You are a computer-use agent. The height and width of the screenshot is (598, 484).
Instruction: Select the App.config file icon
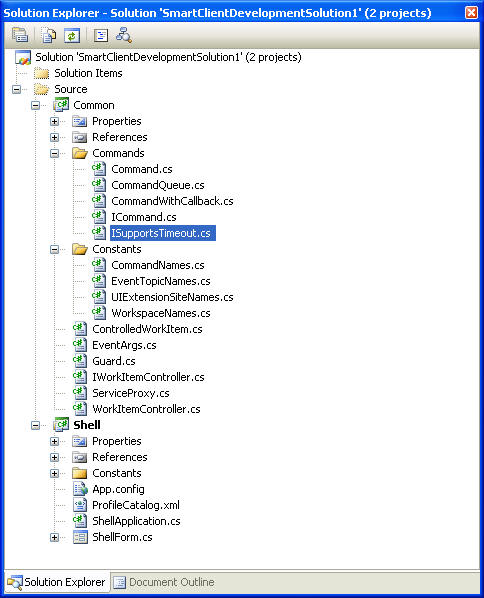pyautogui.click(x=80, y=489)
